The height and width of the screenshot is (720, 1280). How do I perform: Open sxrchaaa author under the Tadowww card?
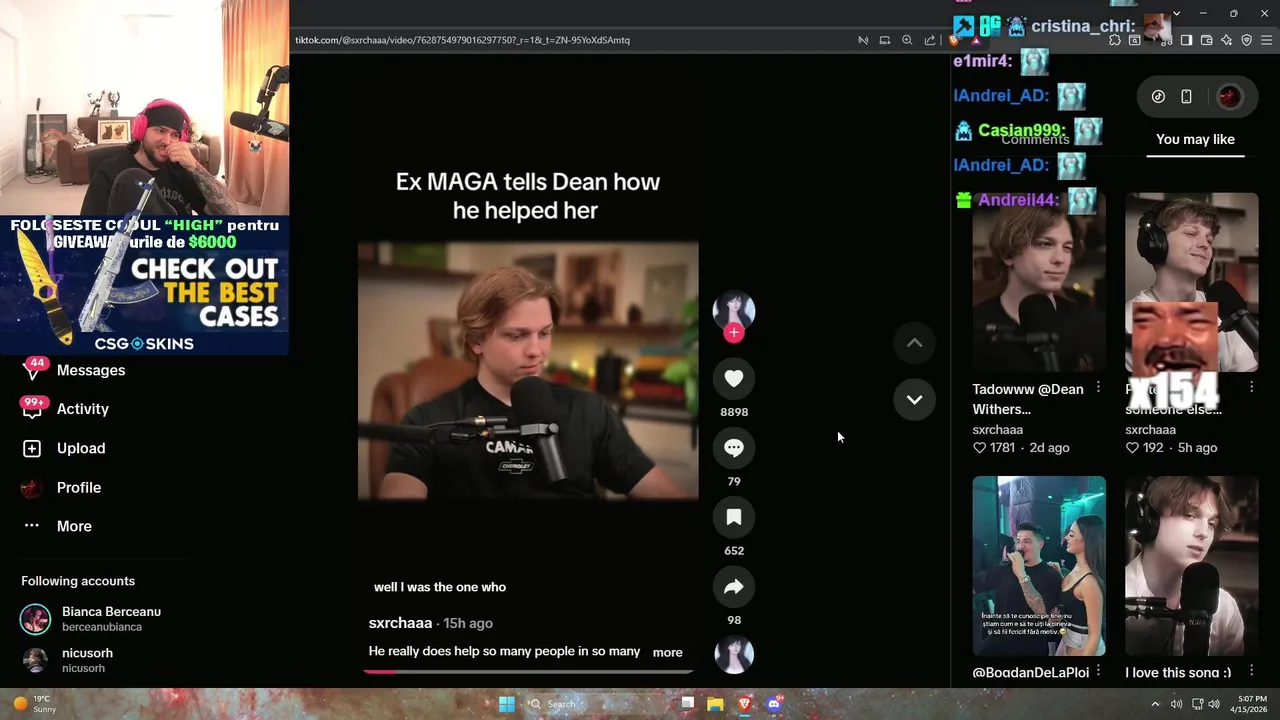point(997,429)
